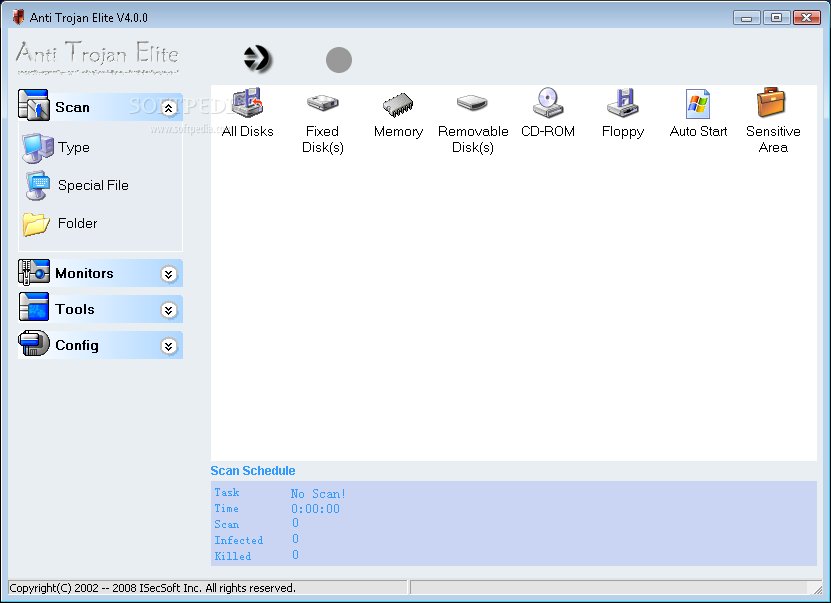Viewport: 831px width, 603px height.
Task: Click the Type computer icon
Action: point(38,148)
